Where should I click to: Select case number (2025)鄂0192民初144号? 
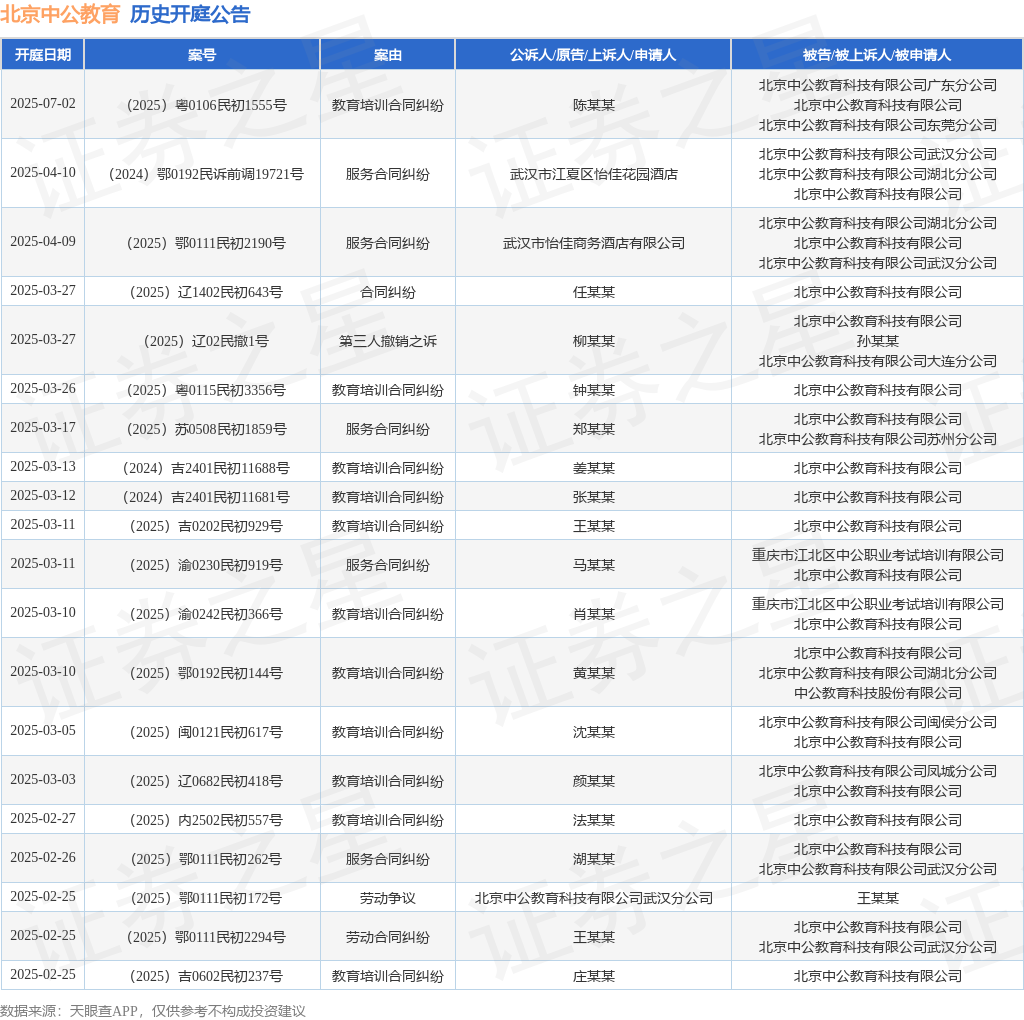click(x=206, y=673)
